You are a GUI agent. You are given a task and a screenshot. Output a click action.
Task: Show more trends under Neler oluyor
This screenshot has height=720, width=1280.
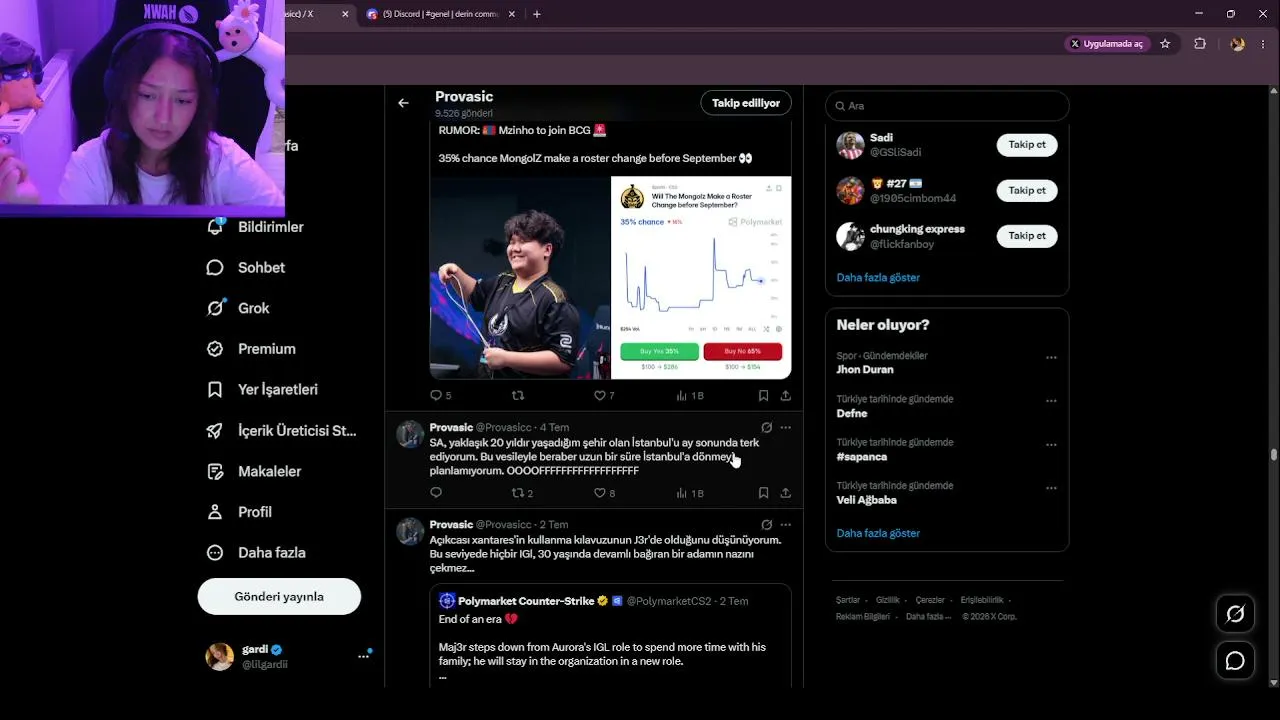(x=878, y=533)
